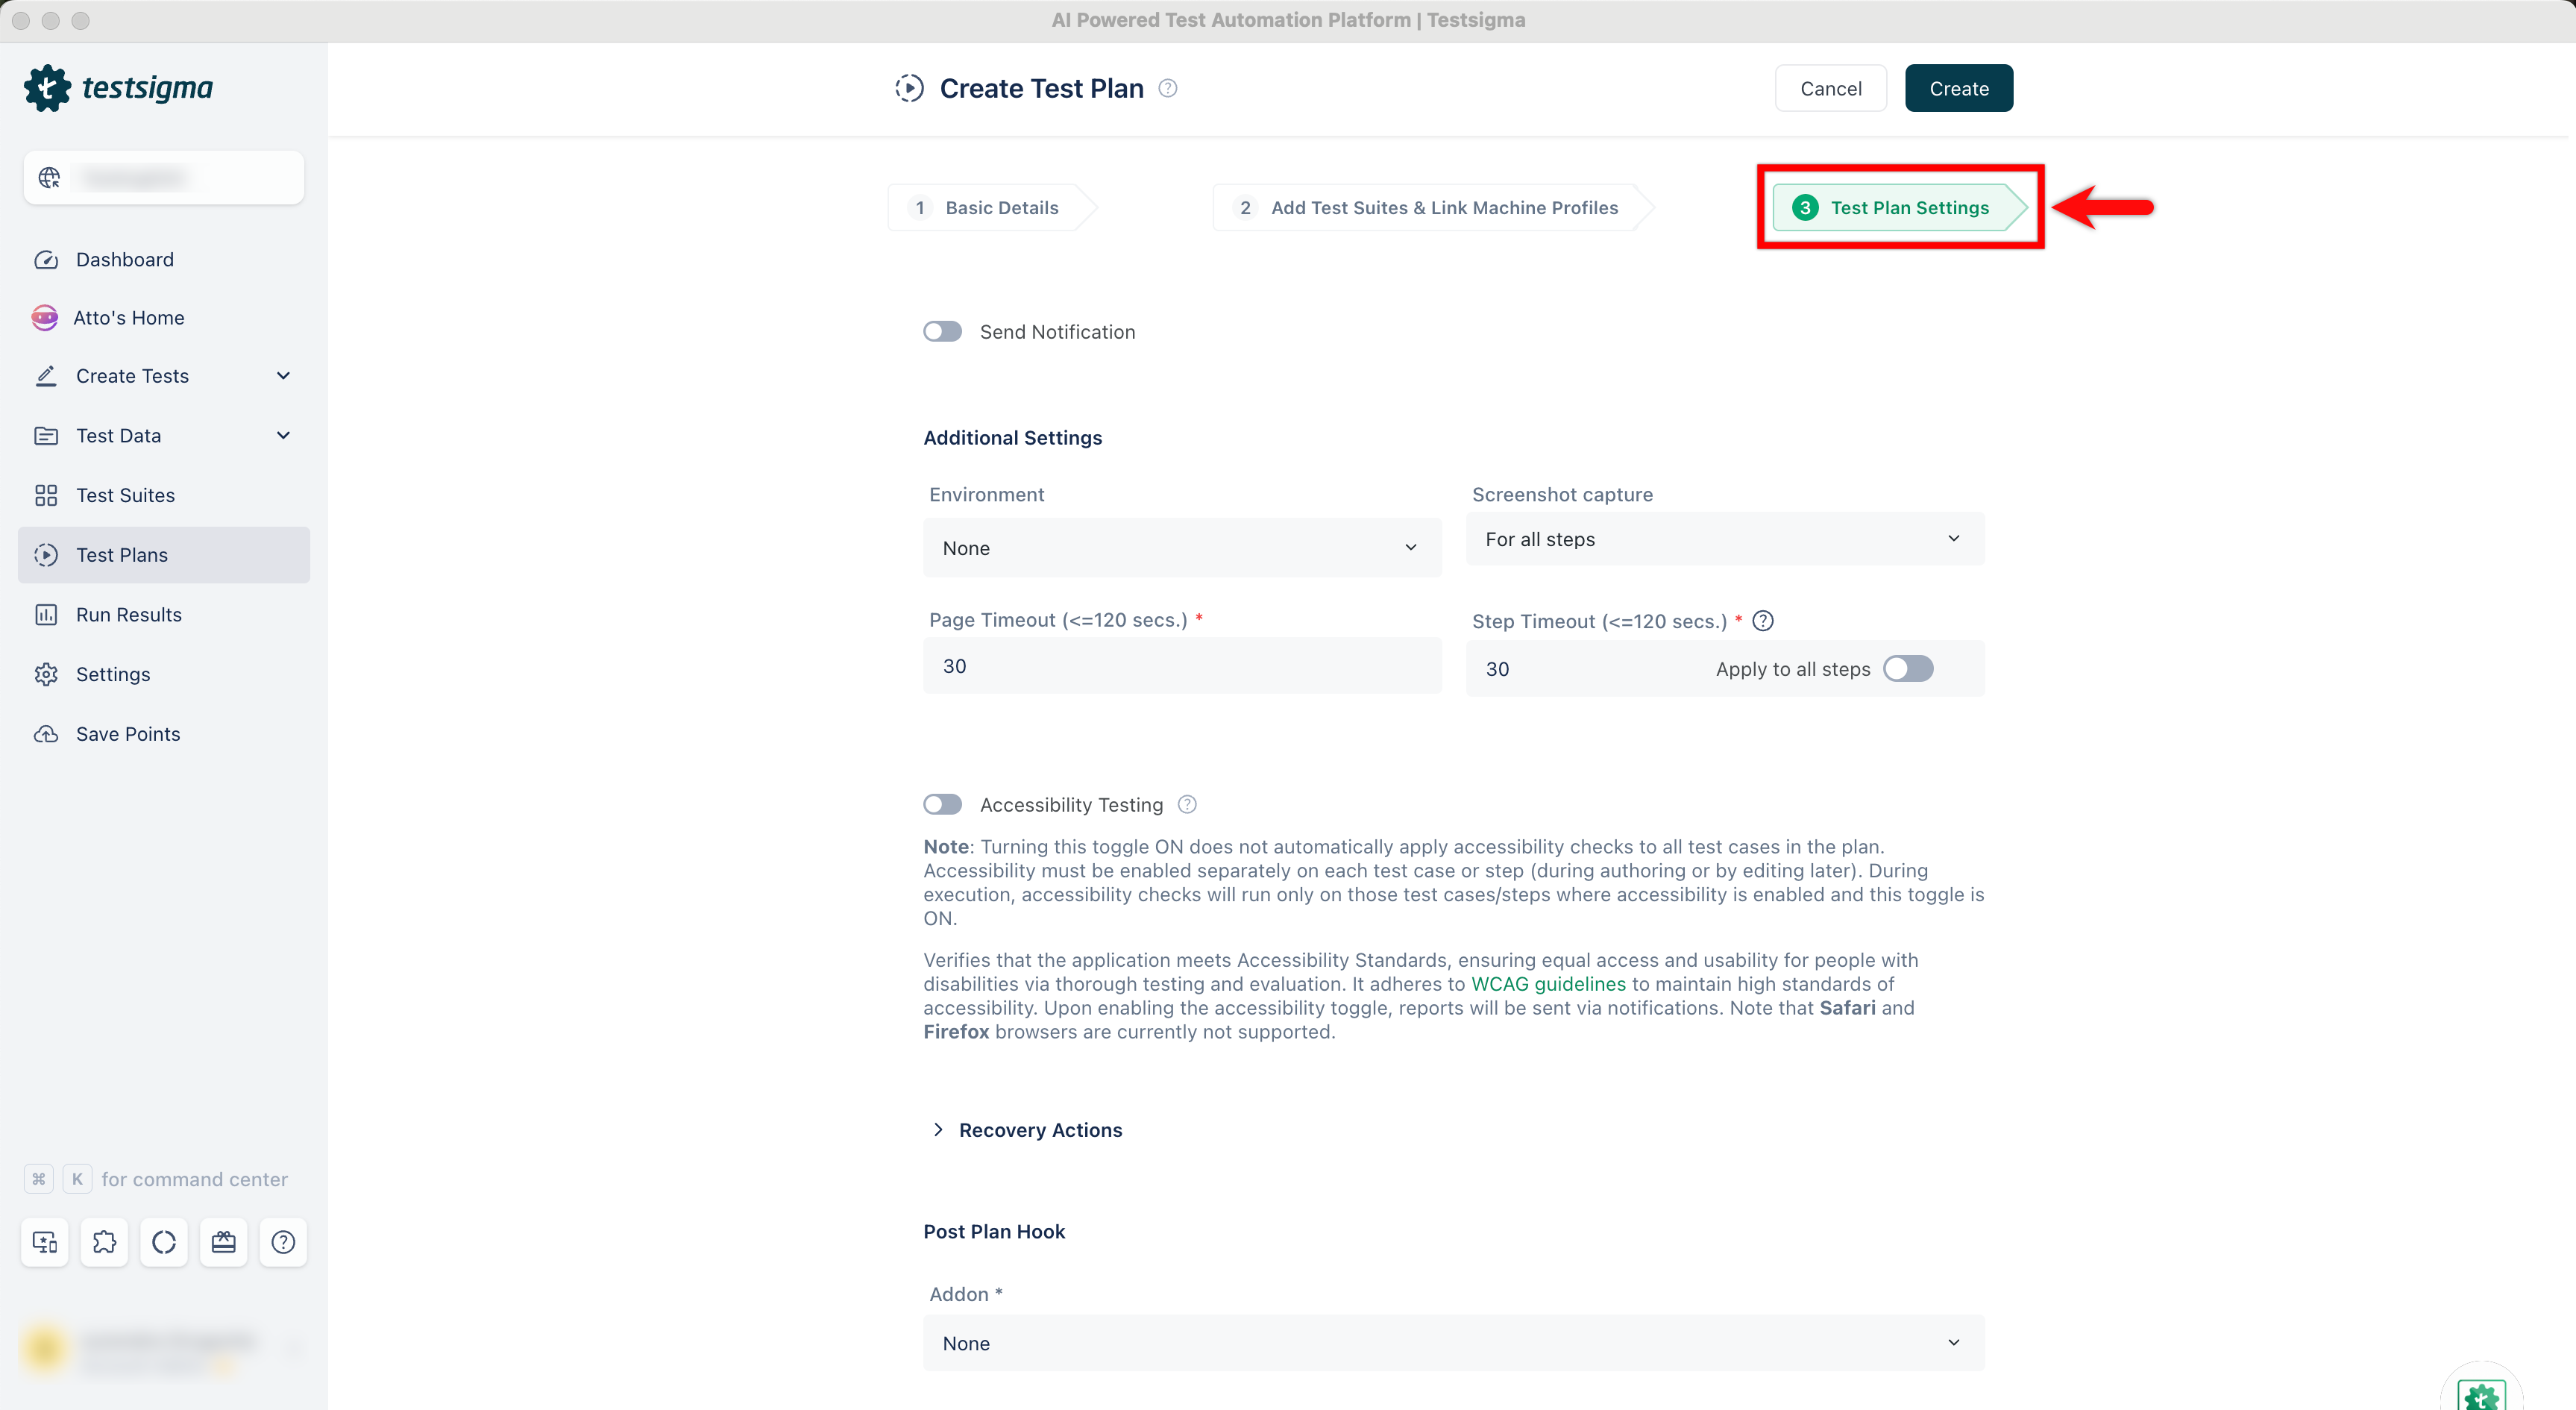2576x1410 pixels.
Task: Select Test Plans in the sidebar
Action: 164,555
